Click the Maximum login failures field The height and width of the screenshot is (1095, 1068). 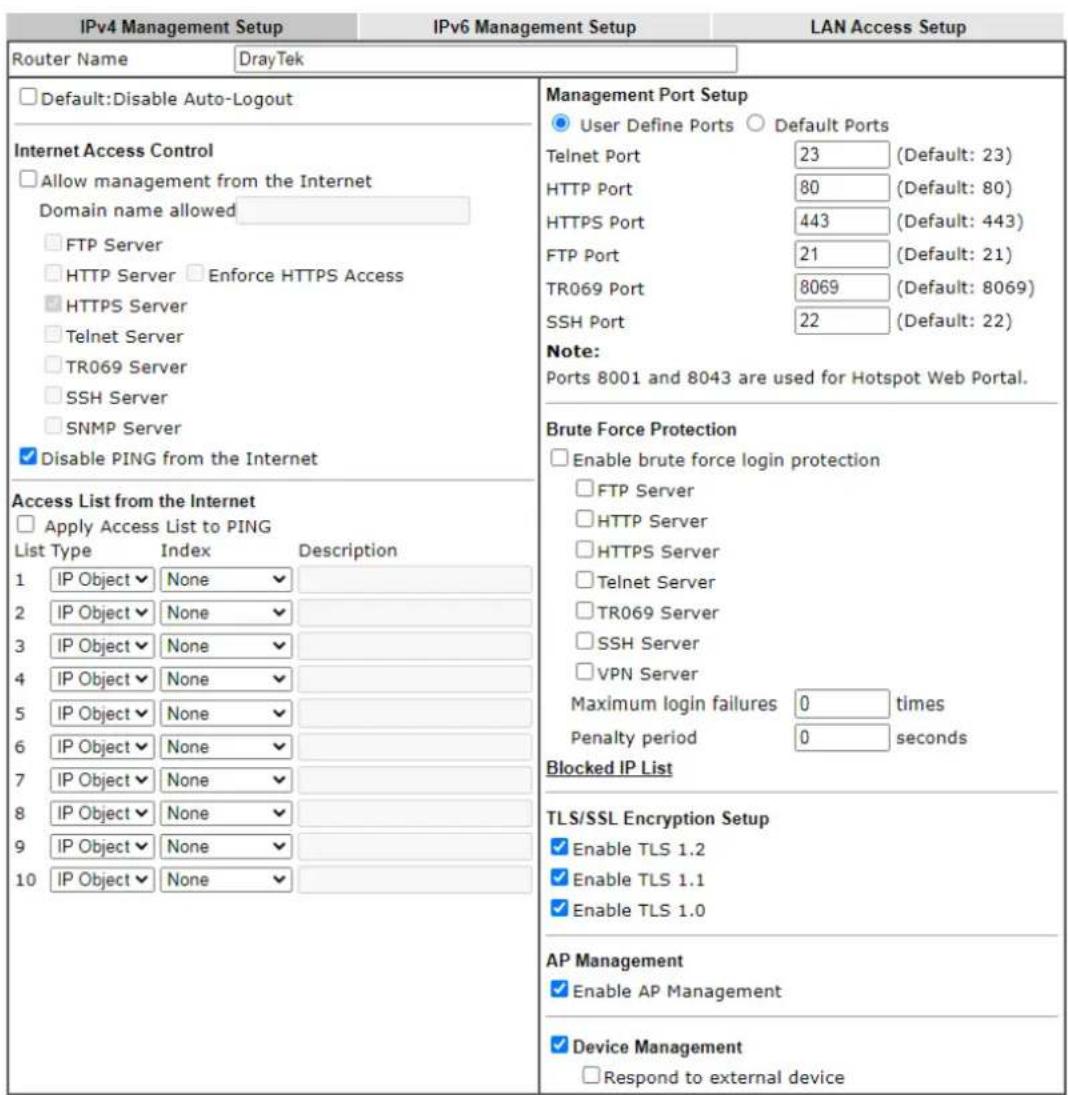[x=842, y=703]
